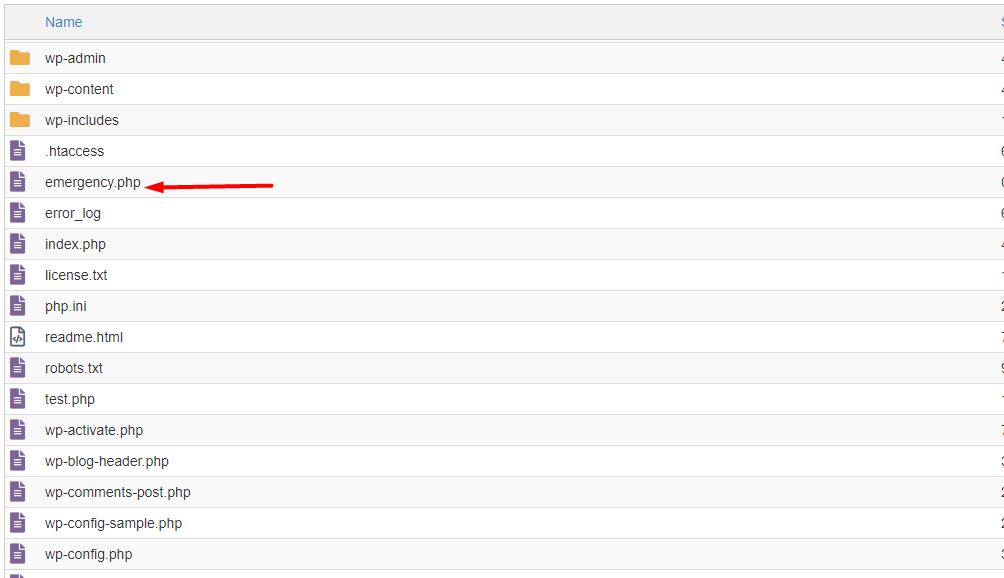This screenshot has height=578, width=1004.
Task: Click the readme.html code file icon
Action: [x=18, y=337]
